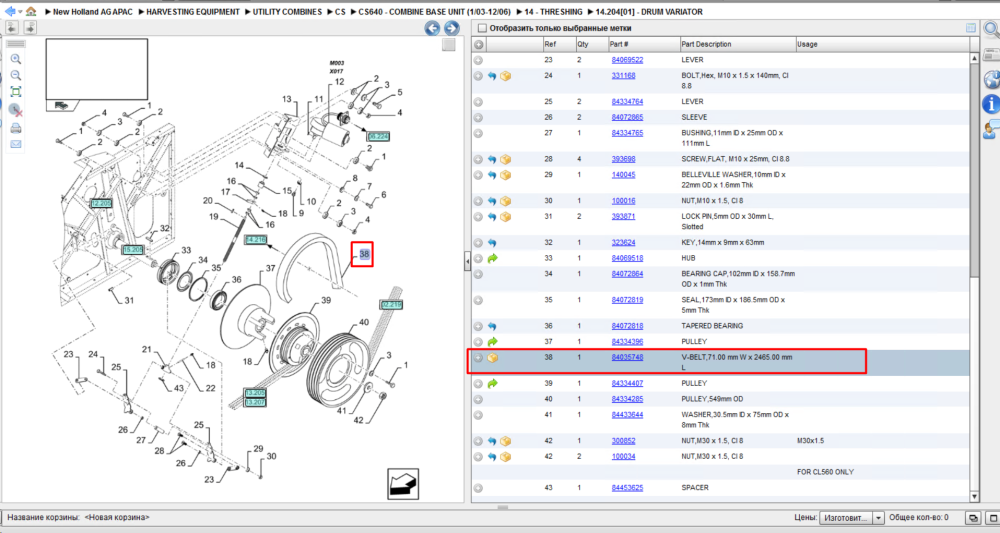This screenshot has height=533, width=1000.
Task: Open the prices dropdown in status bar
Action: click(878, 518)
